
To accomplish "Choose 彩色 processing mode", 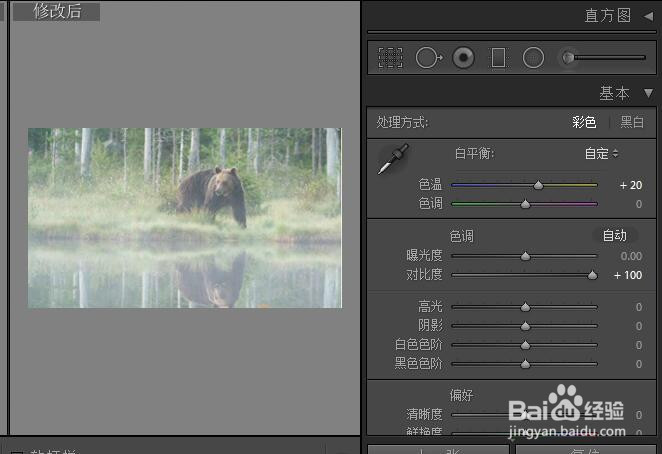I will [584, 122].
